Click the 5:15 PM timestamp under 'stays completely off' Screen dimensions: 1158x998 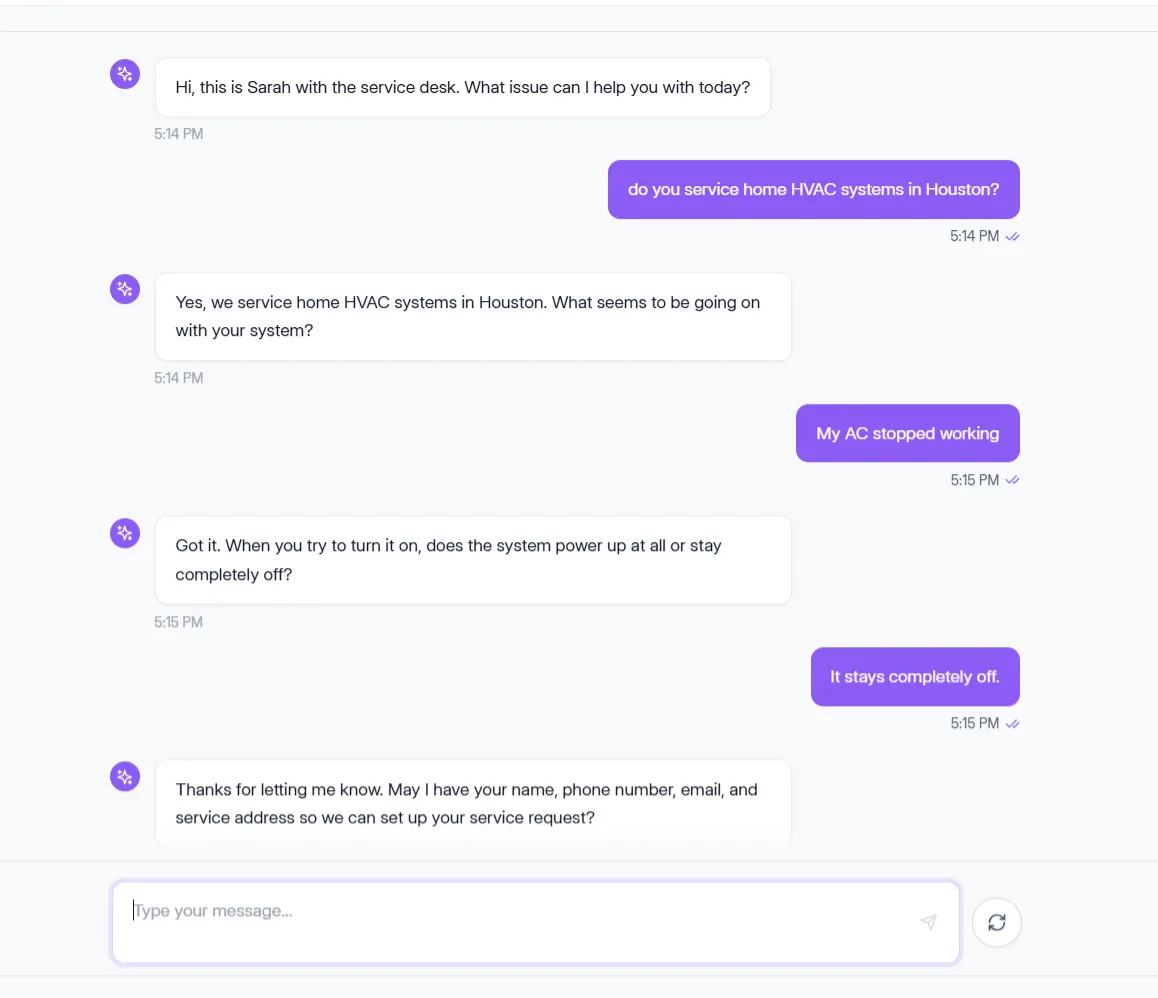coord(974,724)
